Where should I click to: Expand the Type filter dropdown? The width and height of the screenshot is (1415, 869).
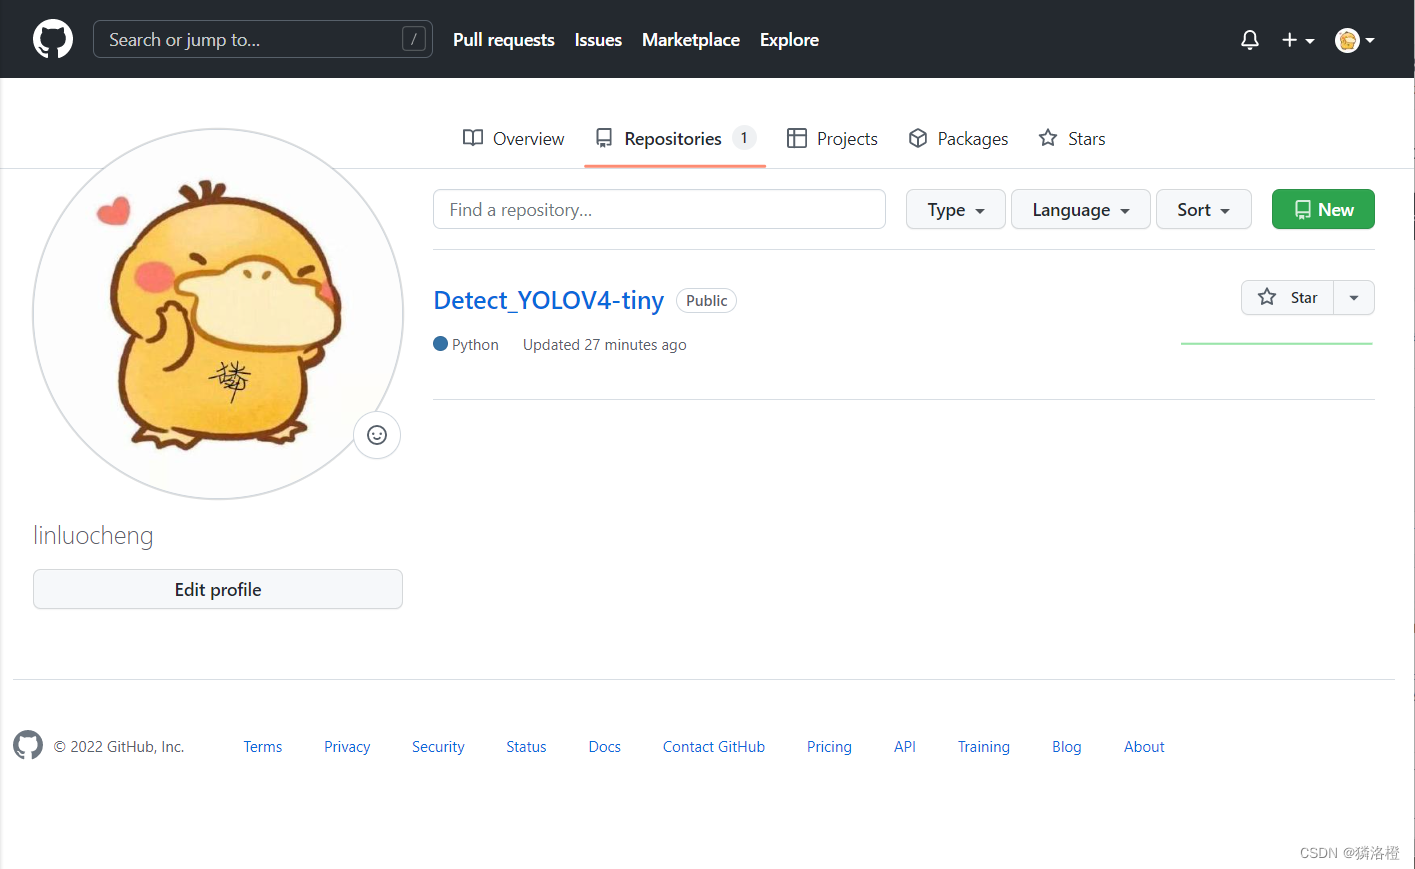point(956,209)
